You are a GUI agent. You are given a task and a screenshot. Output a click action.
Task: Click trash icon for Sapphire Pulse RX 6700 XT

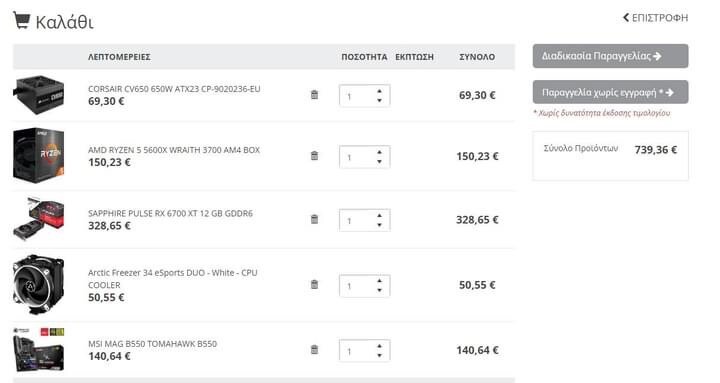pos(314,219)
